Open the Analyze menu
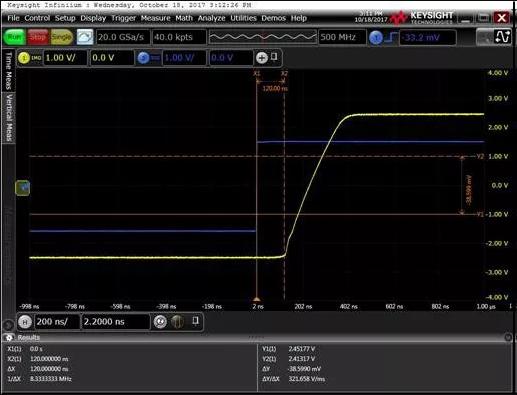Image resolution: width=517 pixels, height=395 pixels. point(211,18)
